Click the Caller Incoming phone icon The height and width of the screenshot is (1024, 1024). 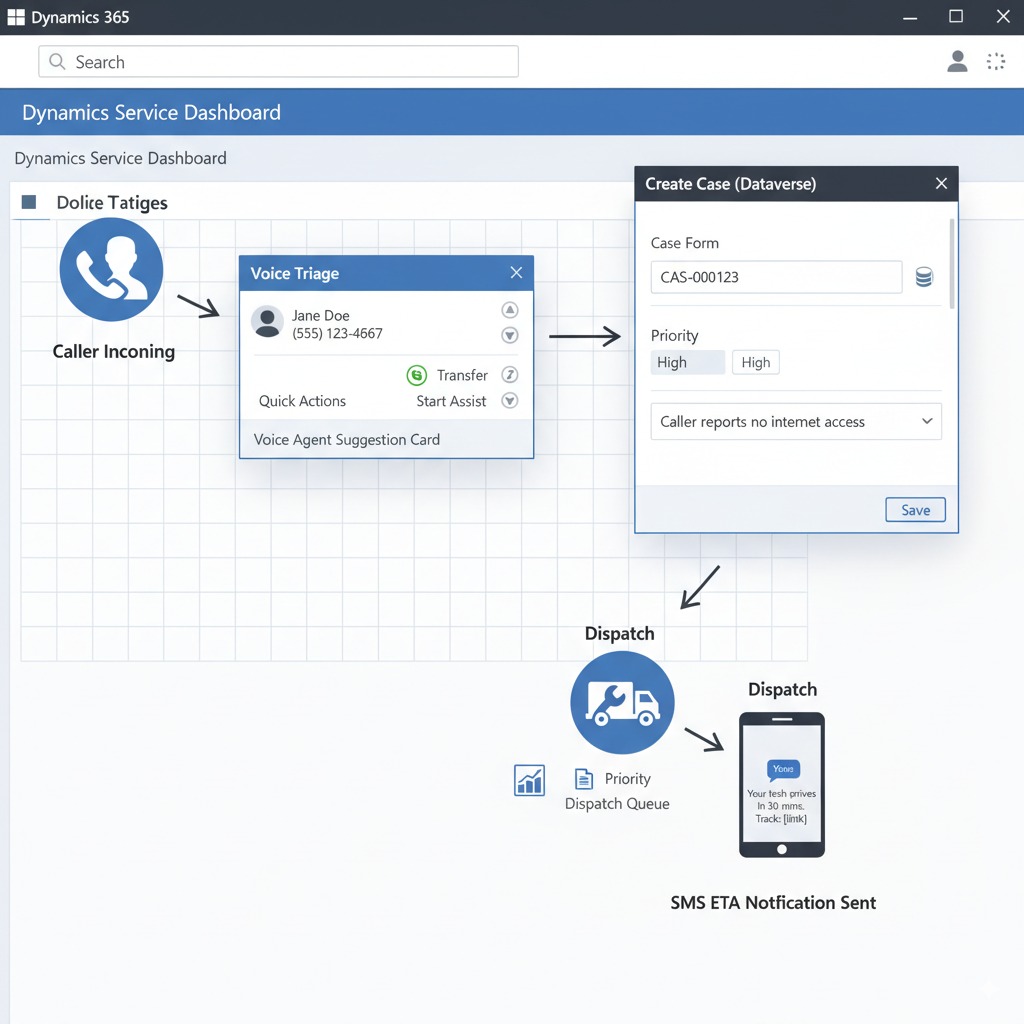tap(111, 269)
